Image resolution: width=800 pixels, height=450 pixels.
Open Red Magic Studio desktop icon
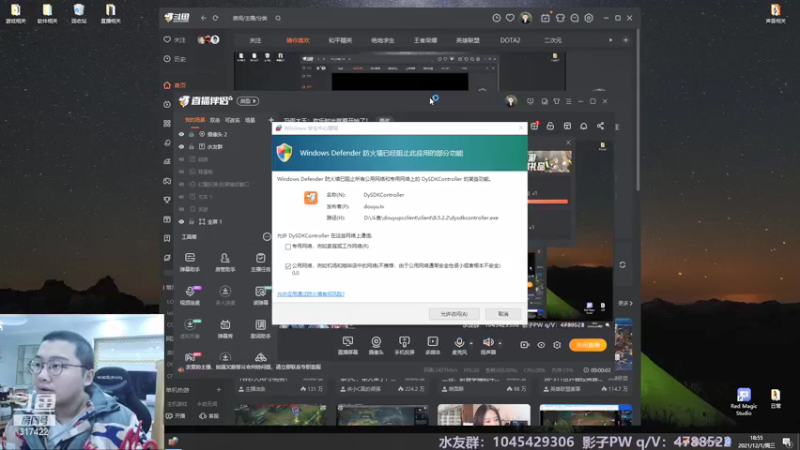pyautogui.click(x=743, y=402)
